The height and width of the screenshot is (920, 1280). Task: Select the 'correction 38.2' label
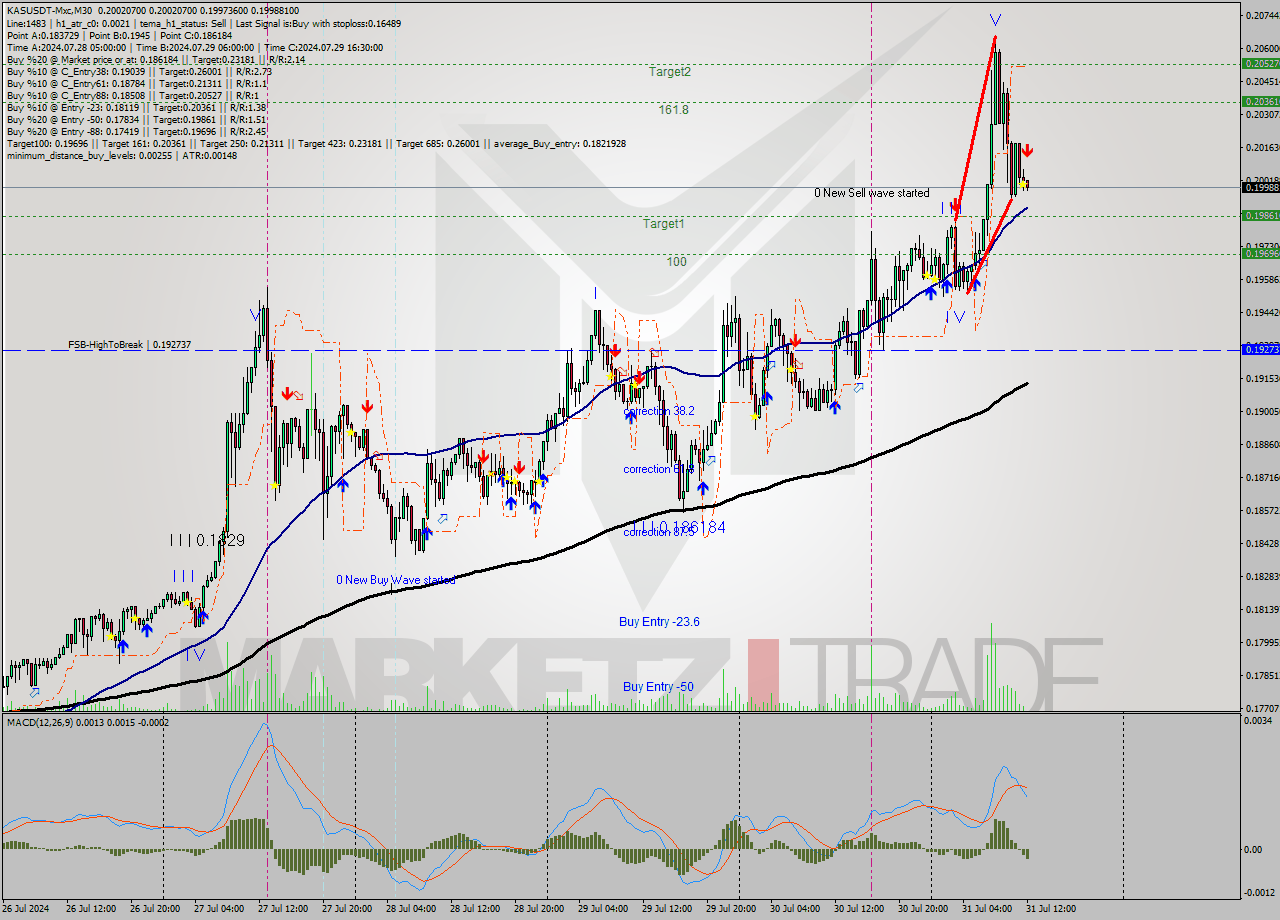pyautogui.click(x=658, y=411)
